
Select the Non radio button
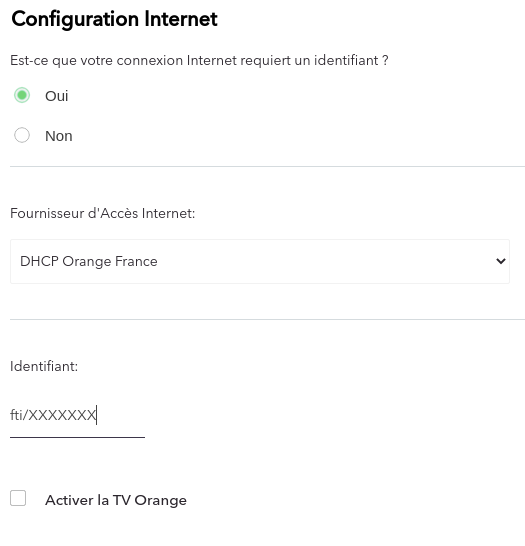(x=22, y=135)
